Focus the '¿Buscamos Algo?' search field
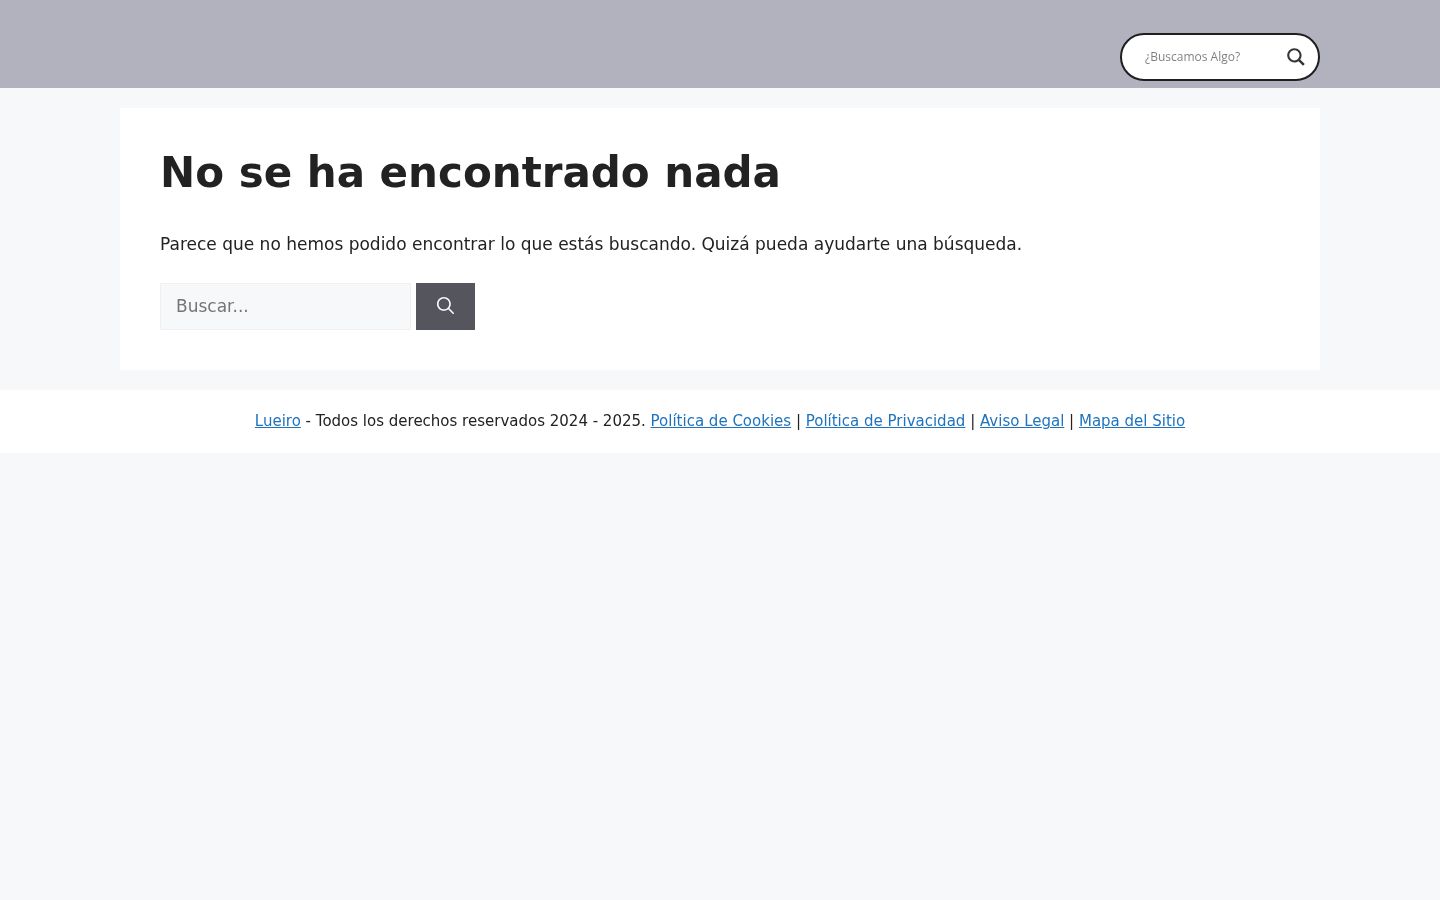Screen dimensions: 1440x900 coord(1208,57)
